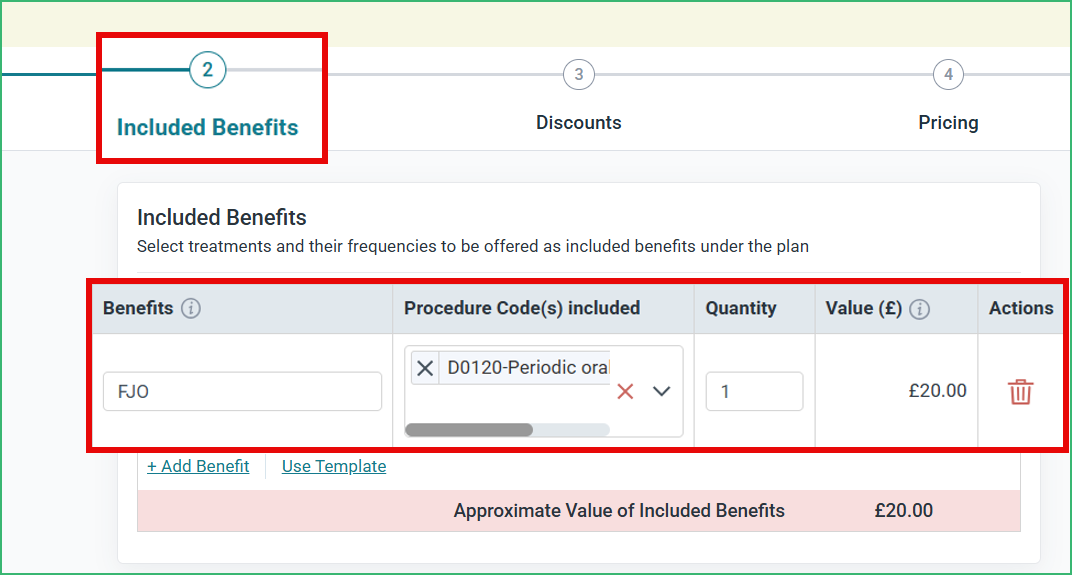Click the + Add Benefit link
Image resolution: width=1072 pixels, height=575 pixels.
[x=198, y=466]
